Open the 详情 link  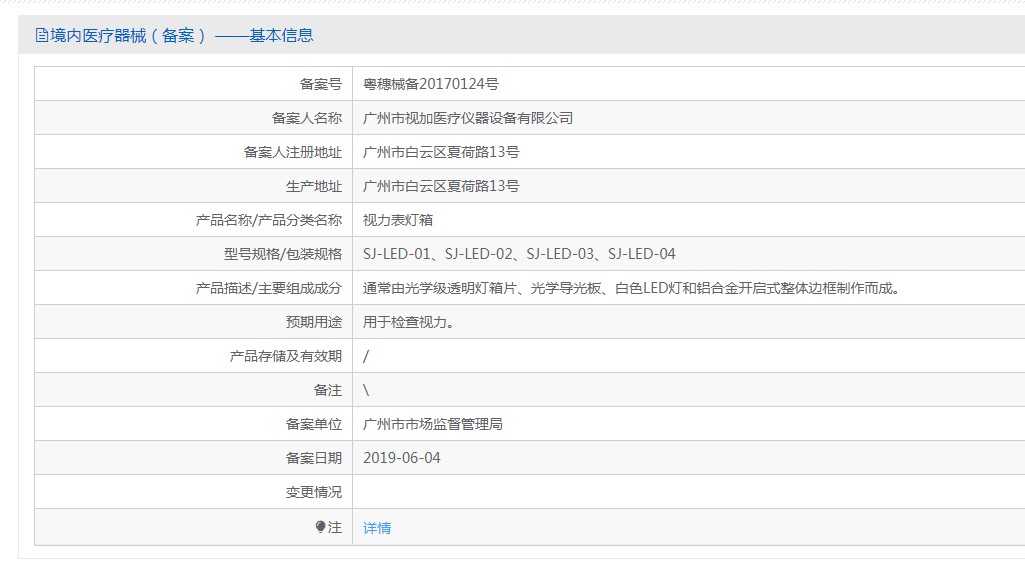[x=377, y=528]
